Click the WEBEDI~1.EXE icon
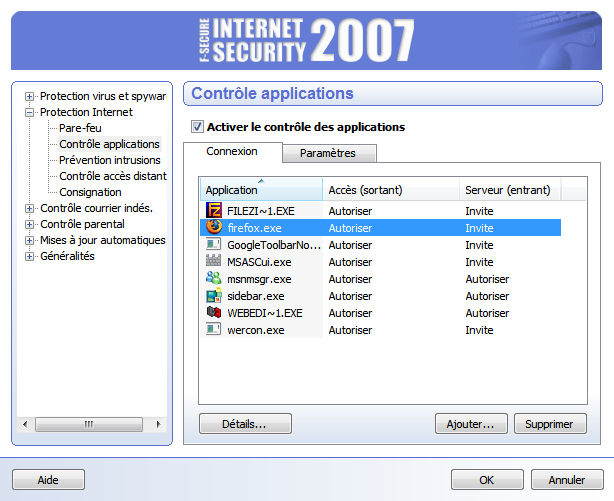The width and height of the screenshot is (614, 501). pyautogui.click(x=214, y=312)
